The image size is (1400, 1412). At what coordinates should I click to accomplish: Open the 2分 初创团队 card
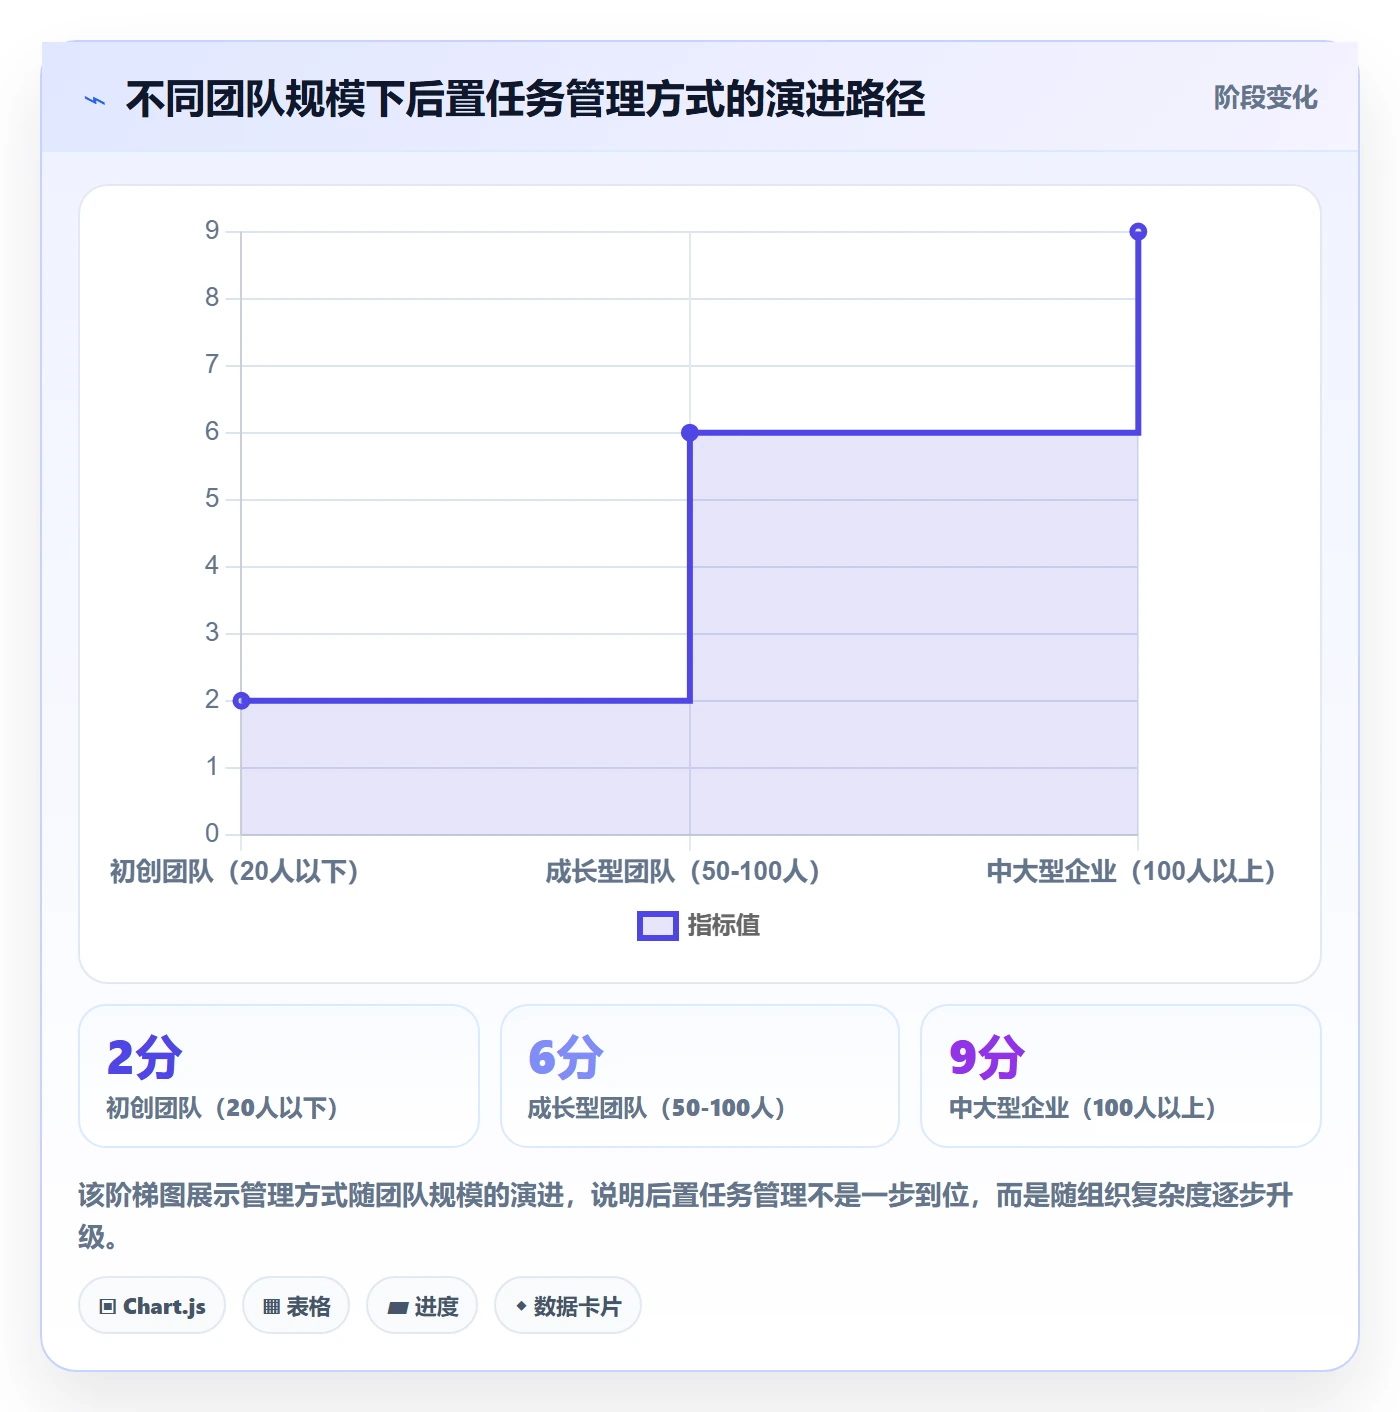(279, 1076)
